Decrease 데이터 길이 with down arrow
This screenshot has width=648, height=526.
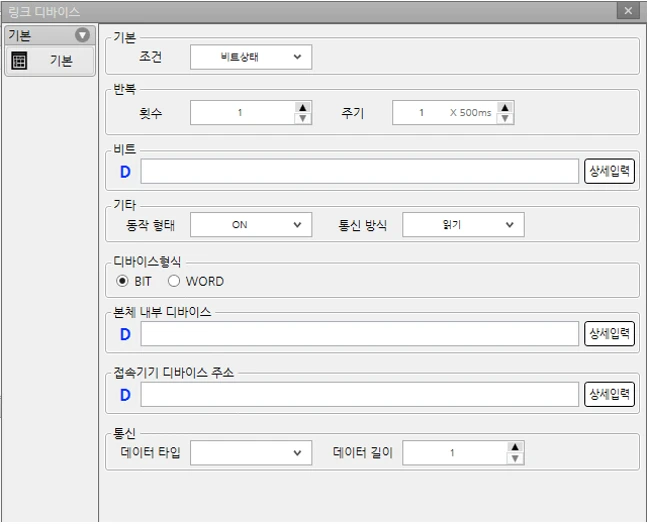coord(515,458)
